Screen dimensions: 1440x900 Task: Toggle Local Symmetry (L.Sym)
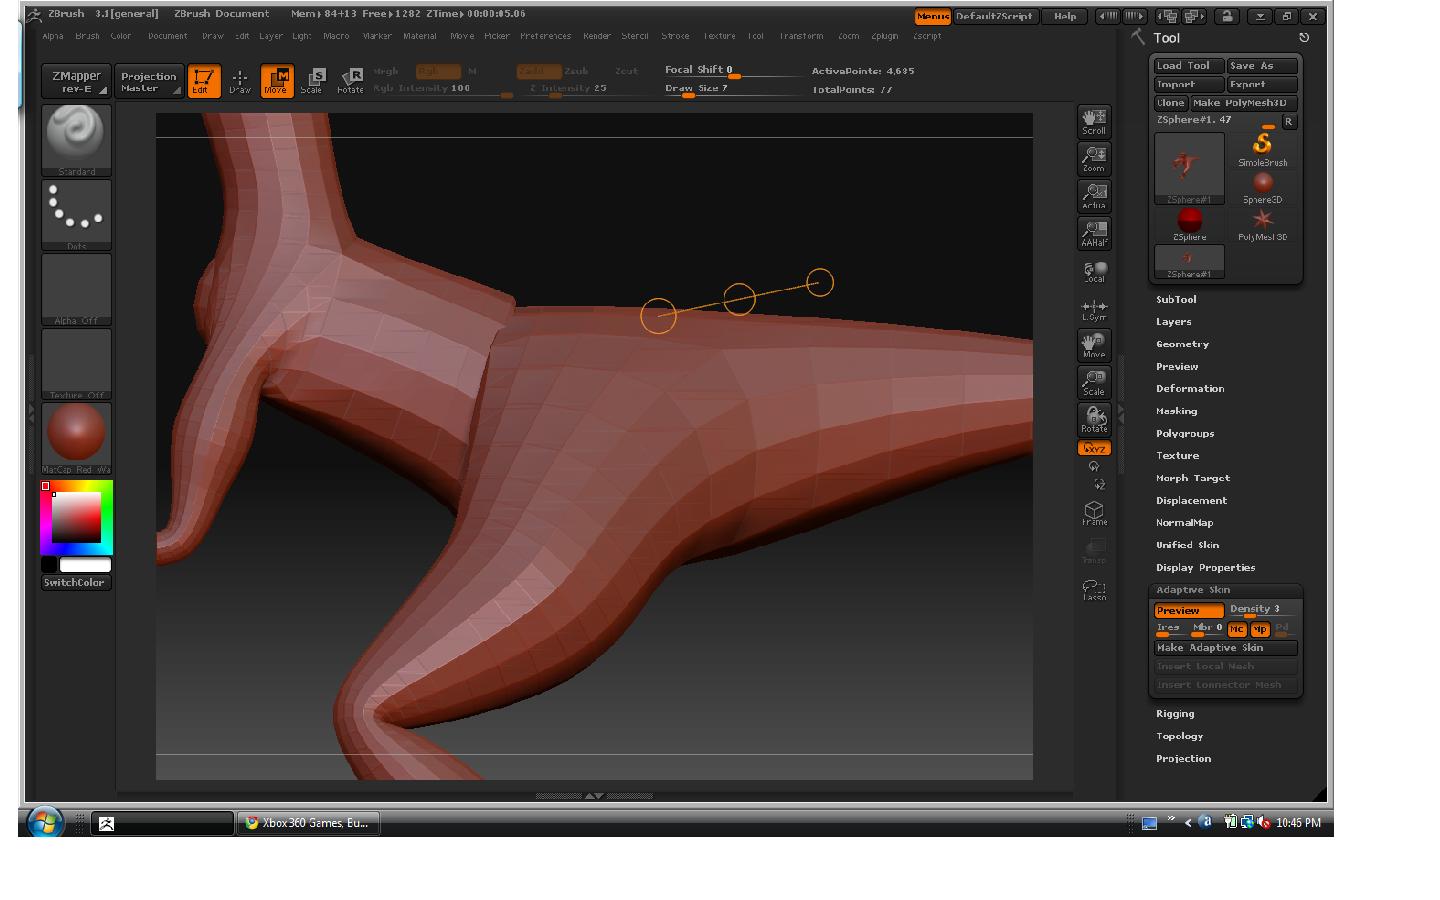pyautogui.click(x=1094, y=309)
